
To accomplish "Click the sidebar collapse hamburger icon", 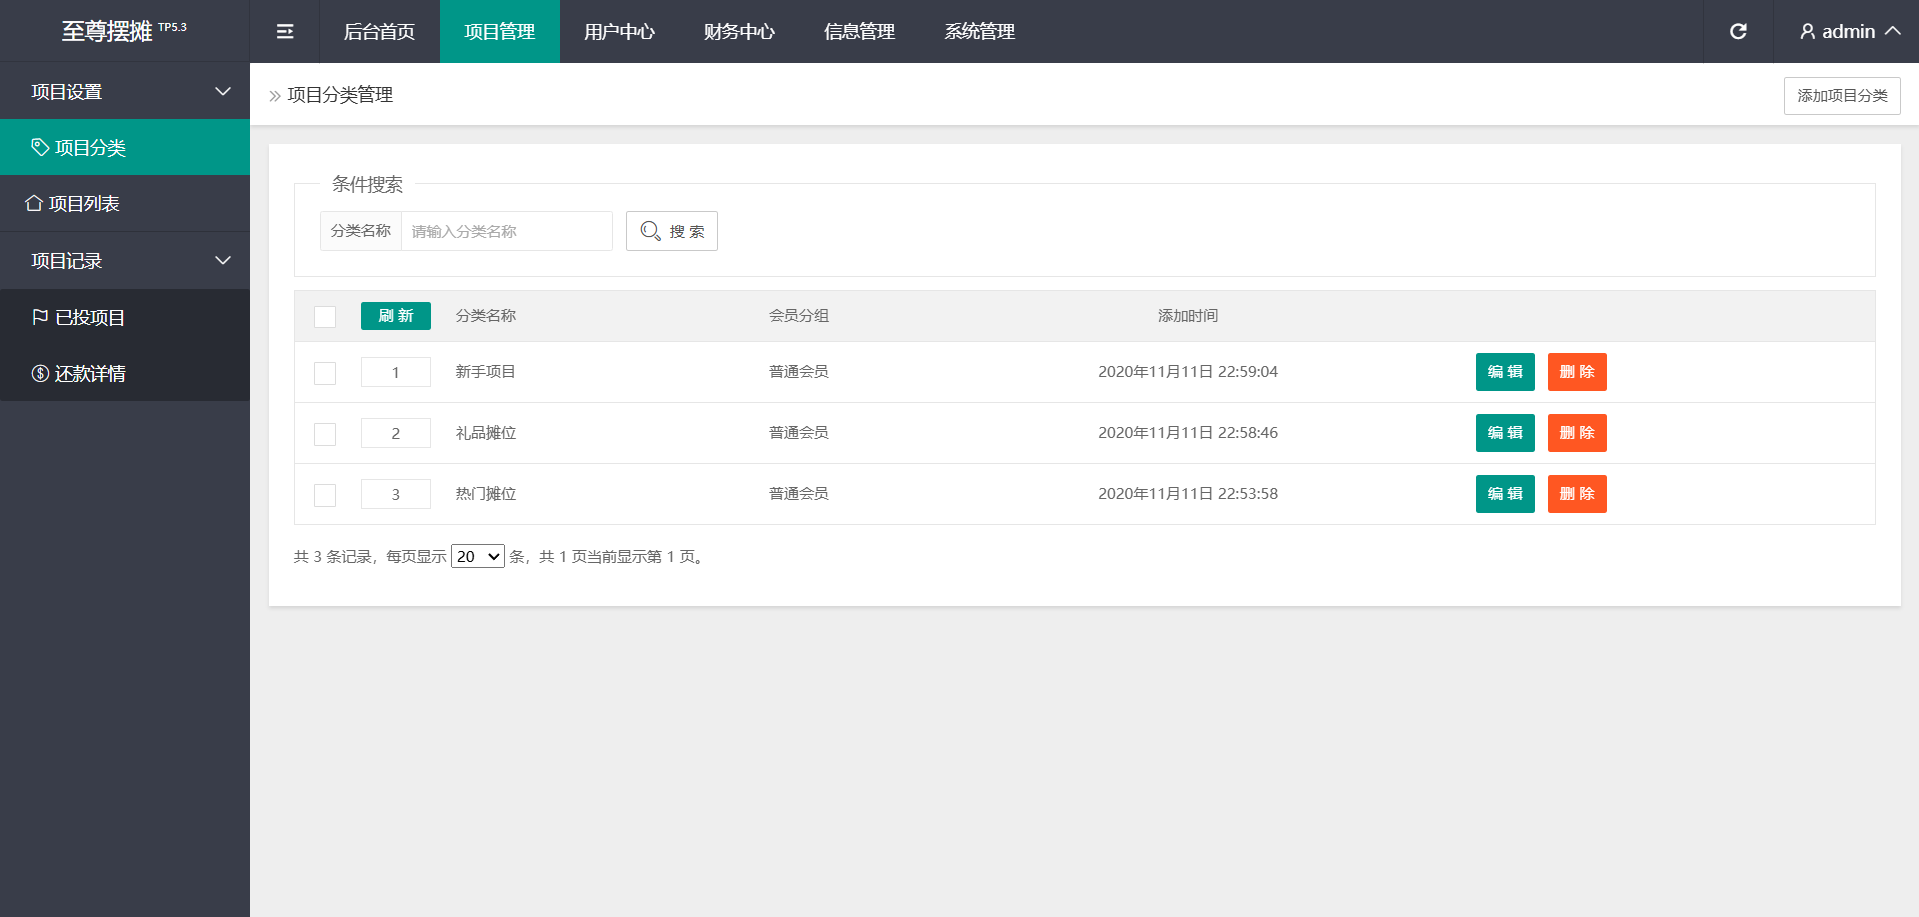I will pos(285,32).
